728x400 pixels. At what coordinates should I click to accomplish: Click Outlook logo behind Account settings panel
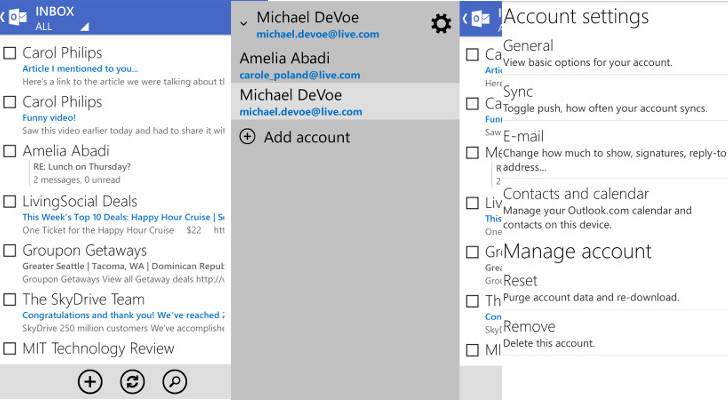(480, 17)
